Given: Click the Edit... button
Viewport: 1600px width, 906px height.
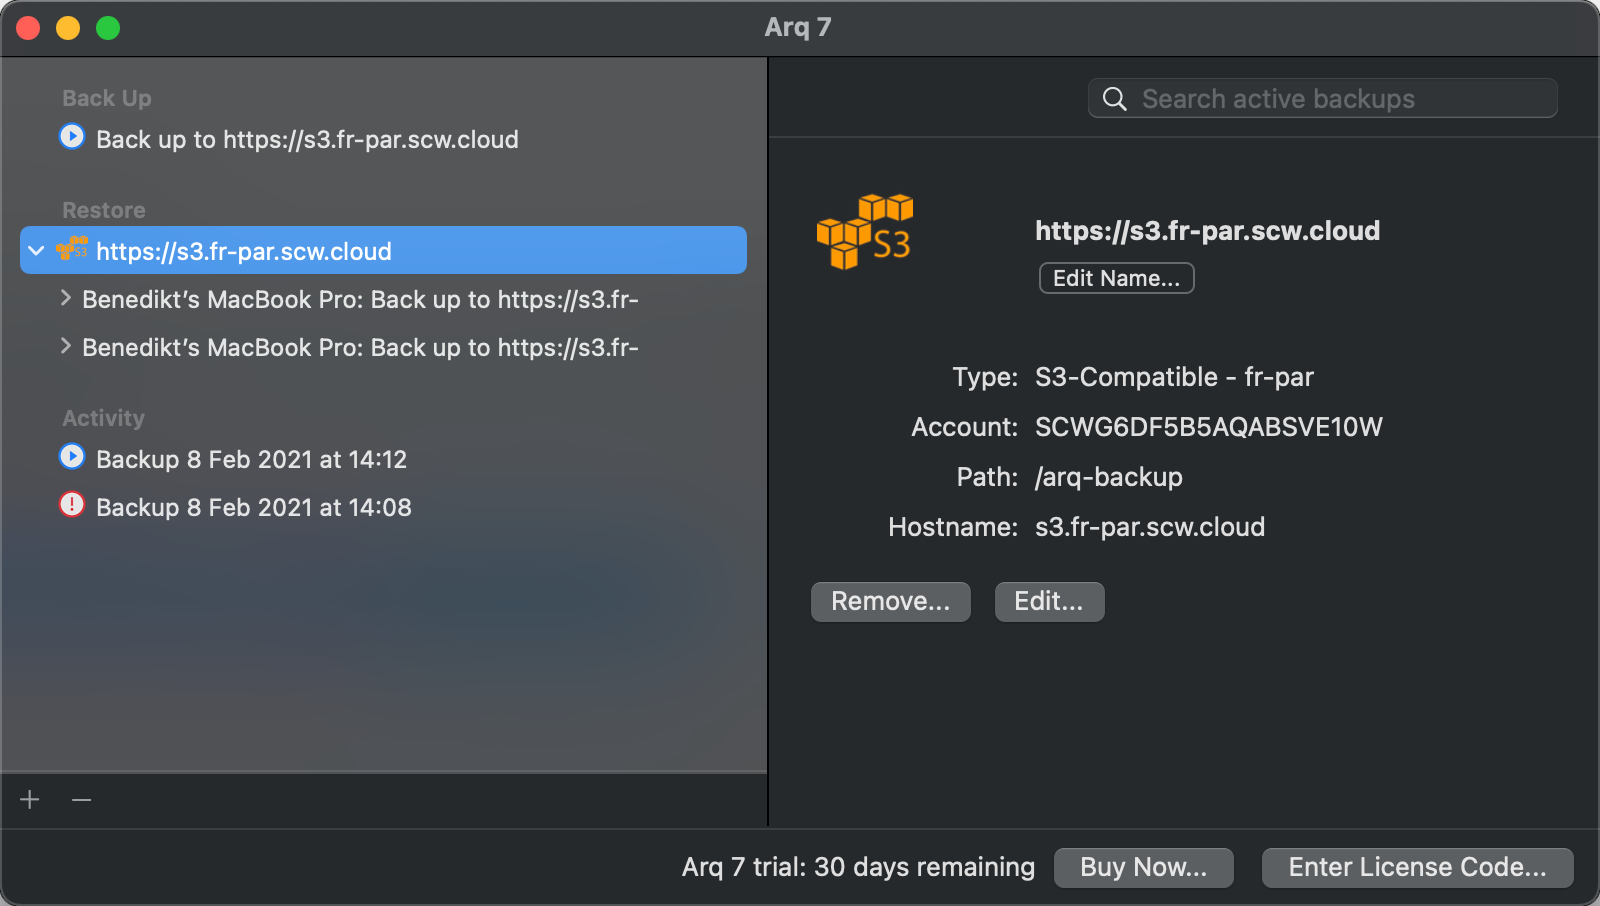Looking at the screenshot, I should (x=1049, y=602).
